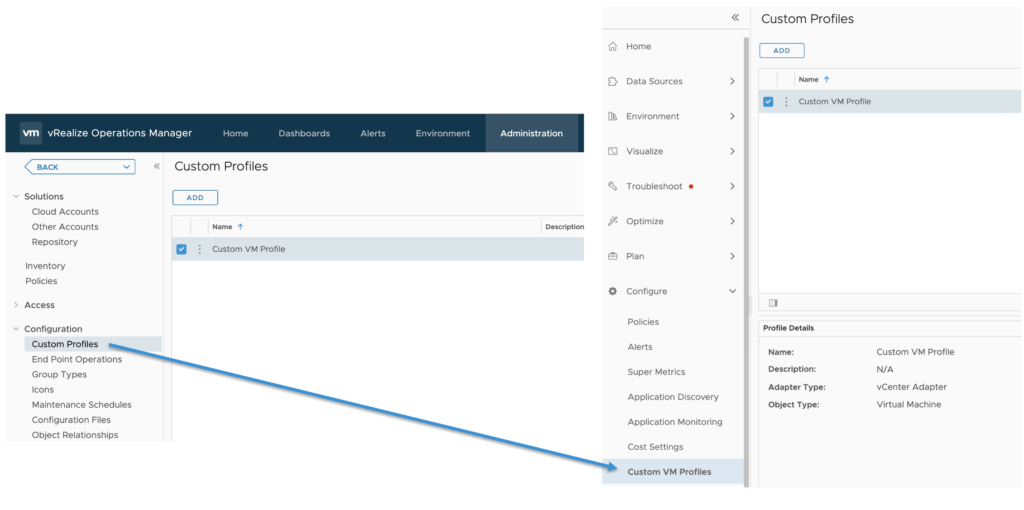Expand the Data Sources submenu chevron
This screenshot has width=1024, height=510.
732,82
